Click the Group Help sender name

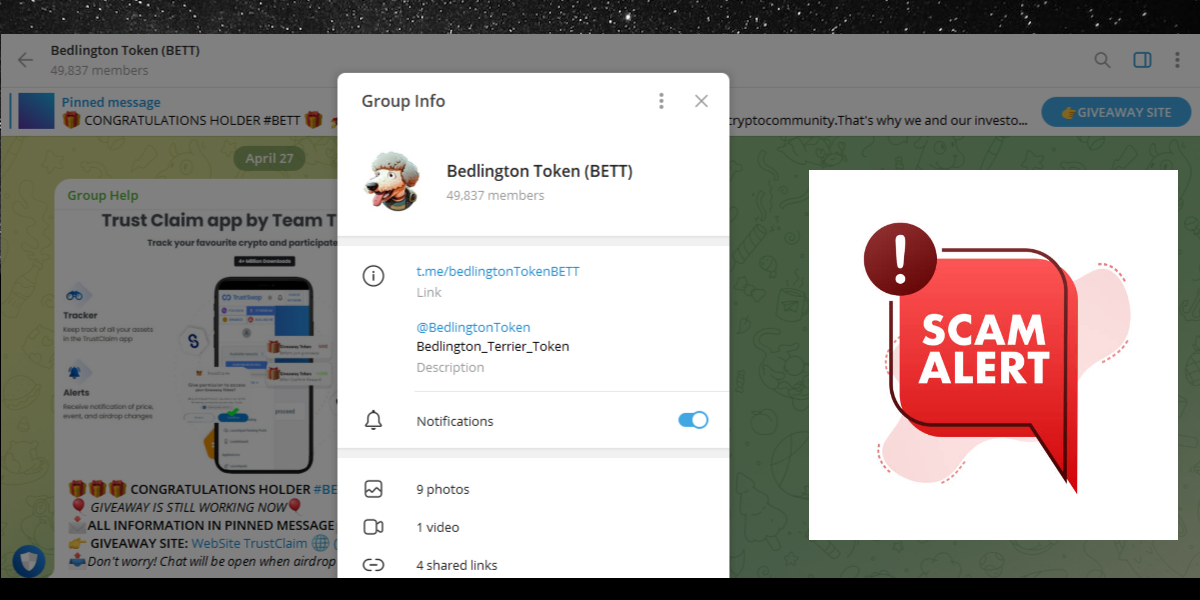point(103,195)
